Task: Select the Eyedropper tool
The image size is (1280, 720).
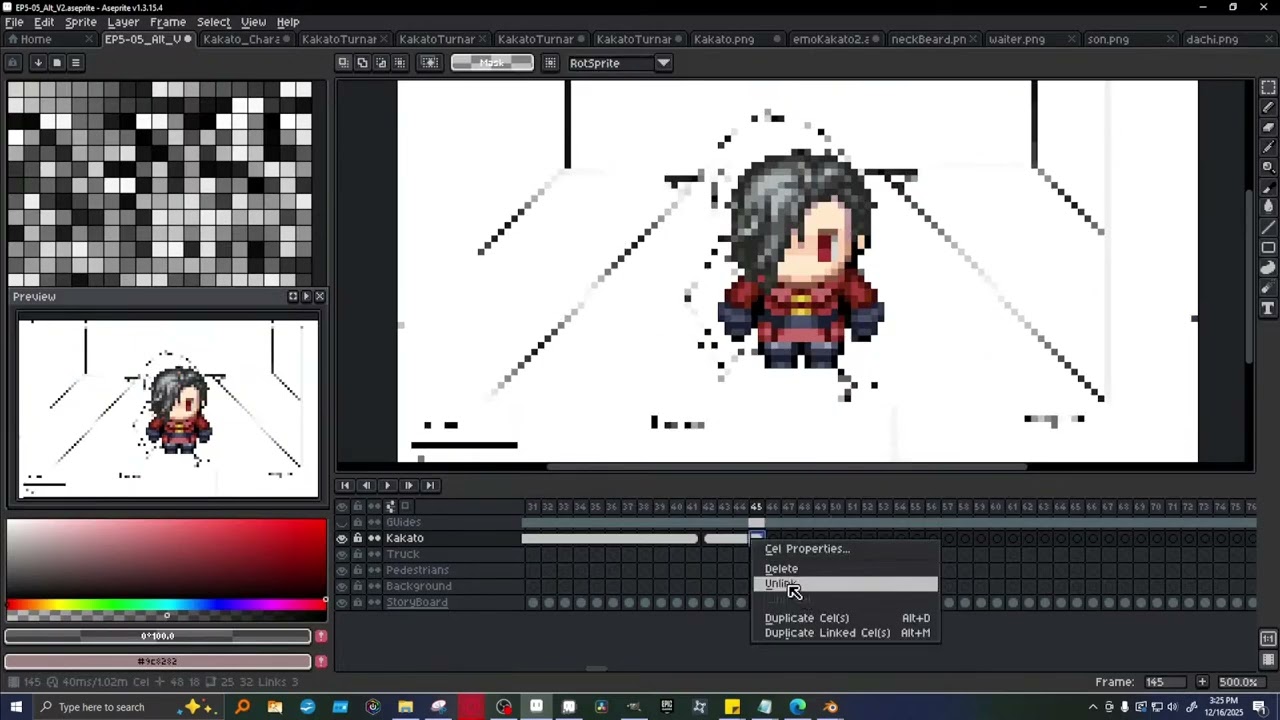Action: [x=1268, y=148]
